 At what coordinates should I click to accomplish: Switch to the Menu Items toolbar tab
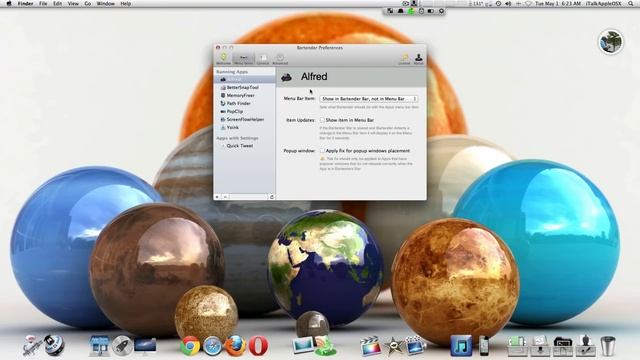[x=243, y=59]
